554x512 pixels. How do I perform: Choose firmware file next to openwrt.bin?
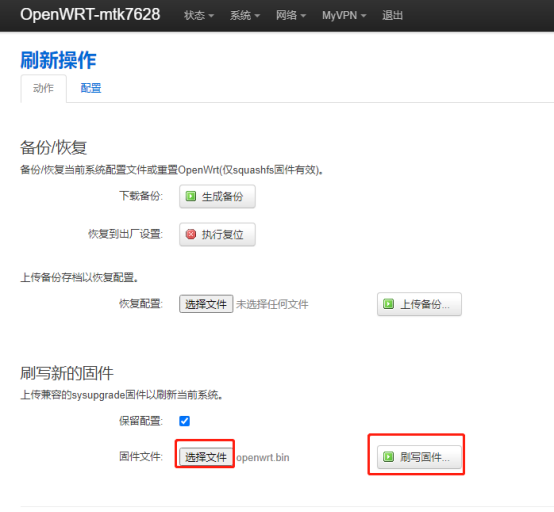[x=206, y=457]
